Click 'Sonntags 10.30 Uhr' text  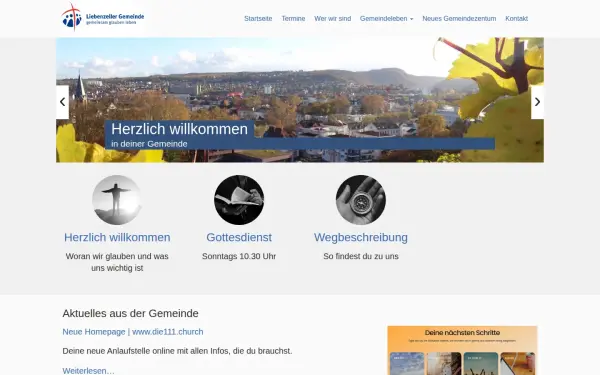click(x=239, y=256)
